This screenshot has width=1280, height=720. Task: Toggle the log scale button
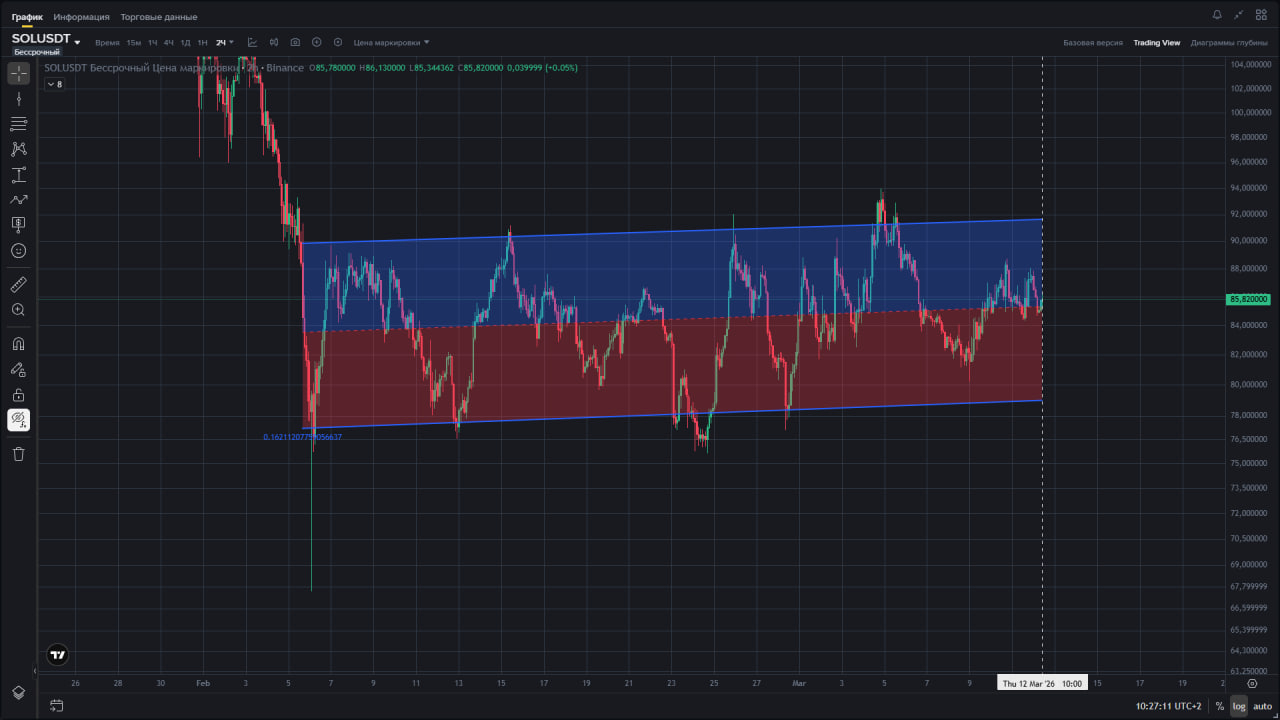pos(1239,706)
